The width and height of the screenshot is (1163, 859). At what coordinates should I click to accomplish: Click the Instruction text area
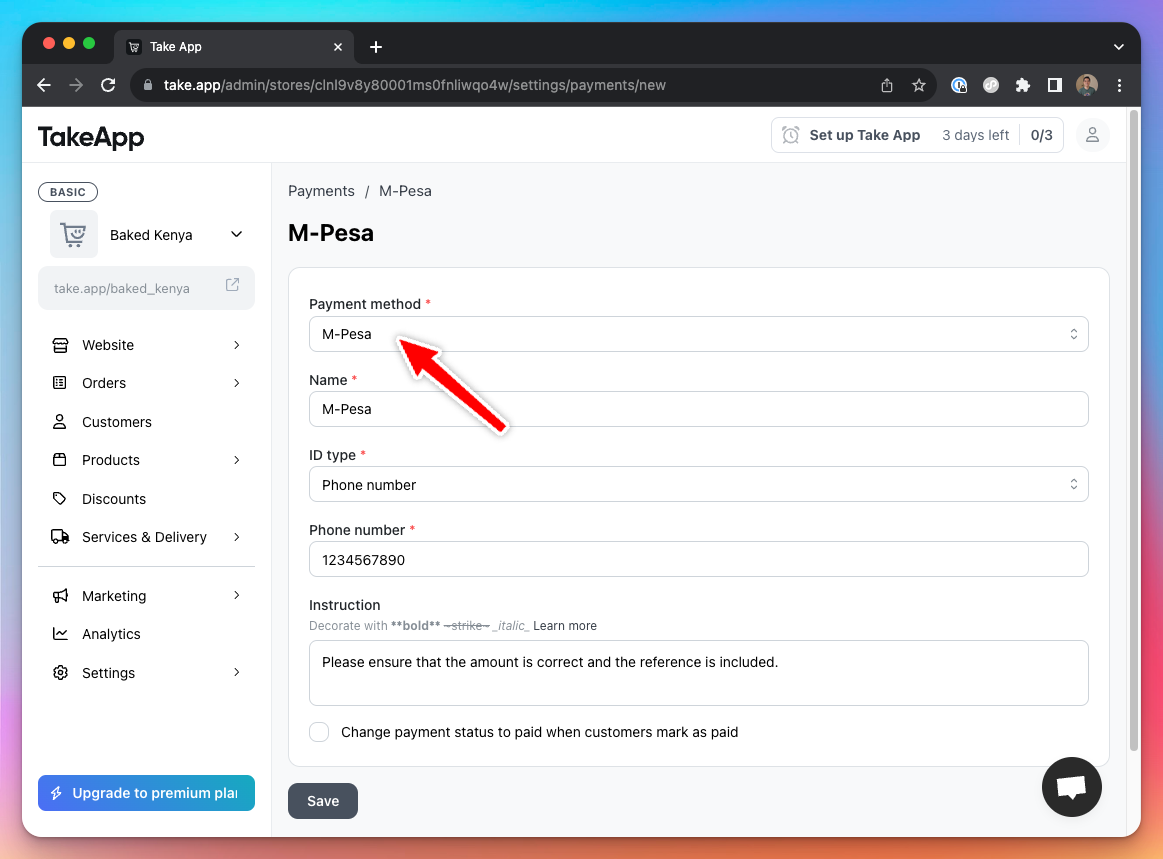(x=698, y=673)
